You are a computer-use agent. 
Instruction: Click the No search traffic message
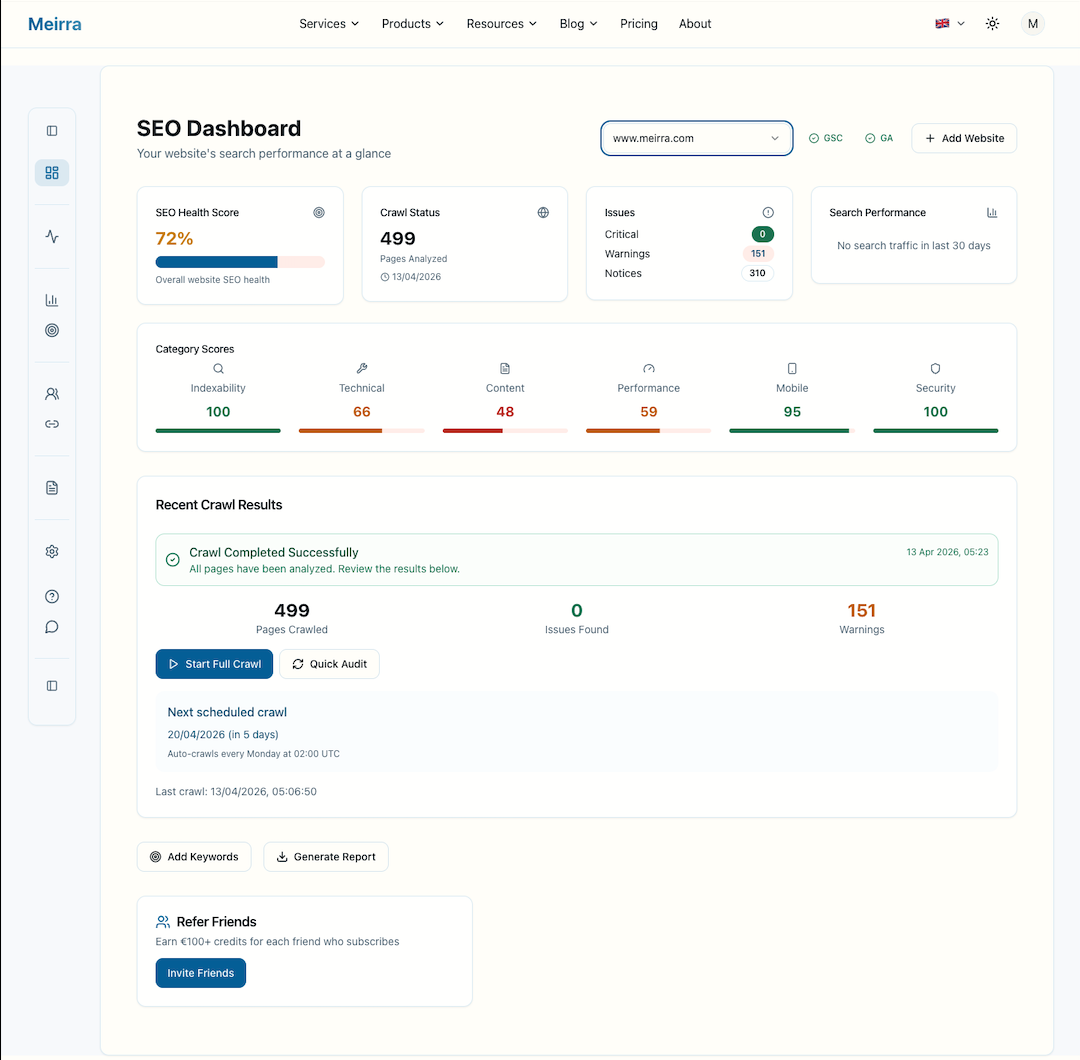click(913, 246)
